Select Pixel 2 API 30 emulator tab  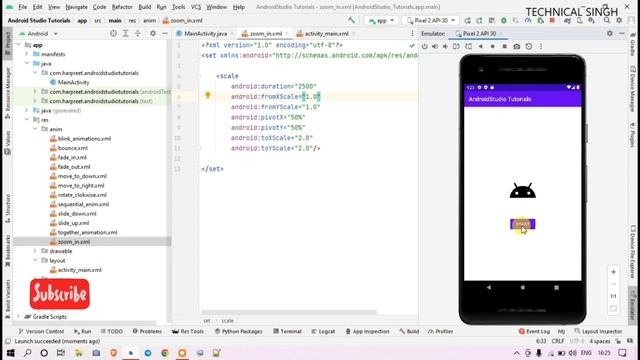[479, 33]
